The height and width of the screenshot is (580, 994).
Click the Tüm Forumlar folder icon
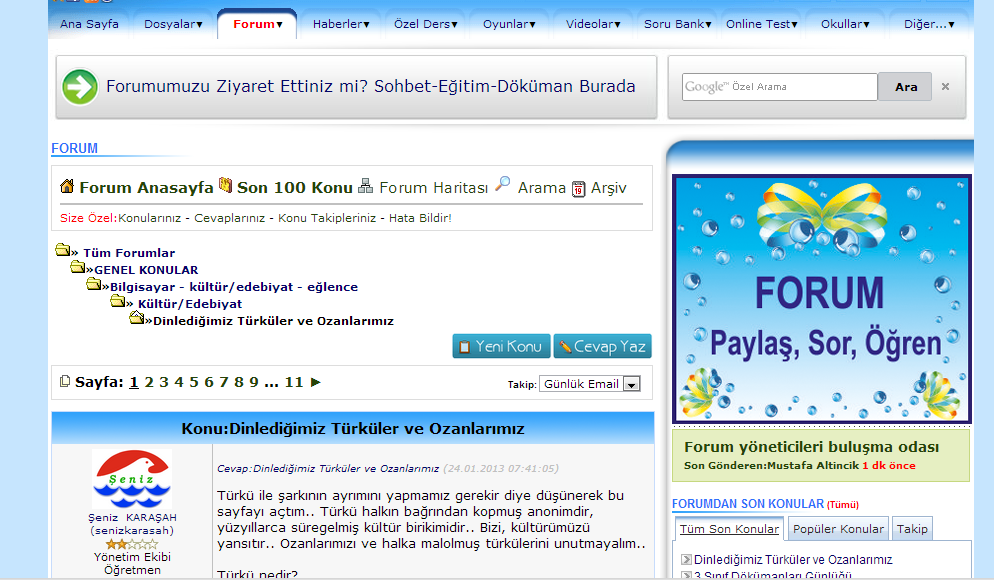point(62,251)
